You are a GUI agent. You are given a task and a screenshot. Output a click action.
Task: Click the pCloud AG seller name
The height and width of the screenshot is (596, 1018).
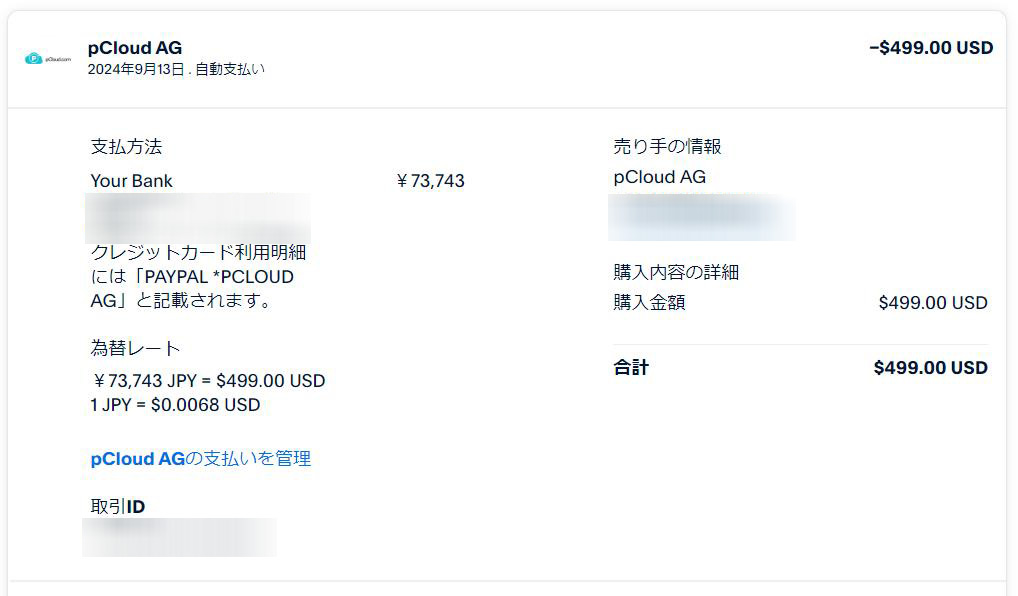coord(660,177)
